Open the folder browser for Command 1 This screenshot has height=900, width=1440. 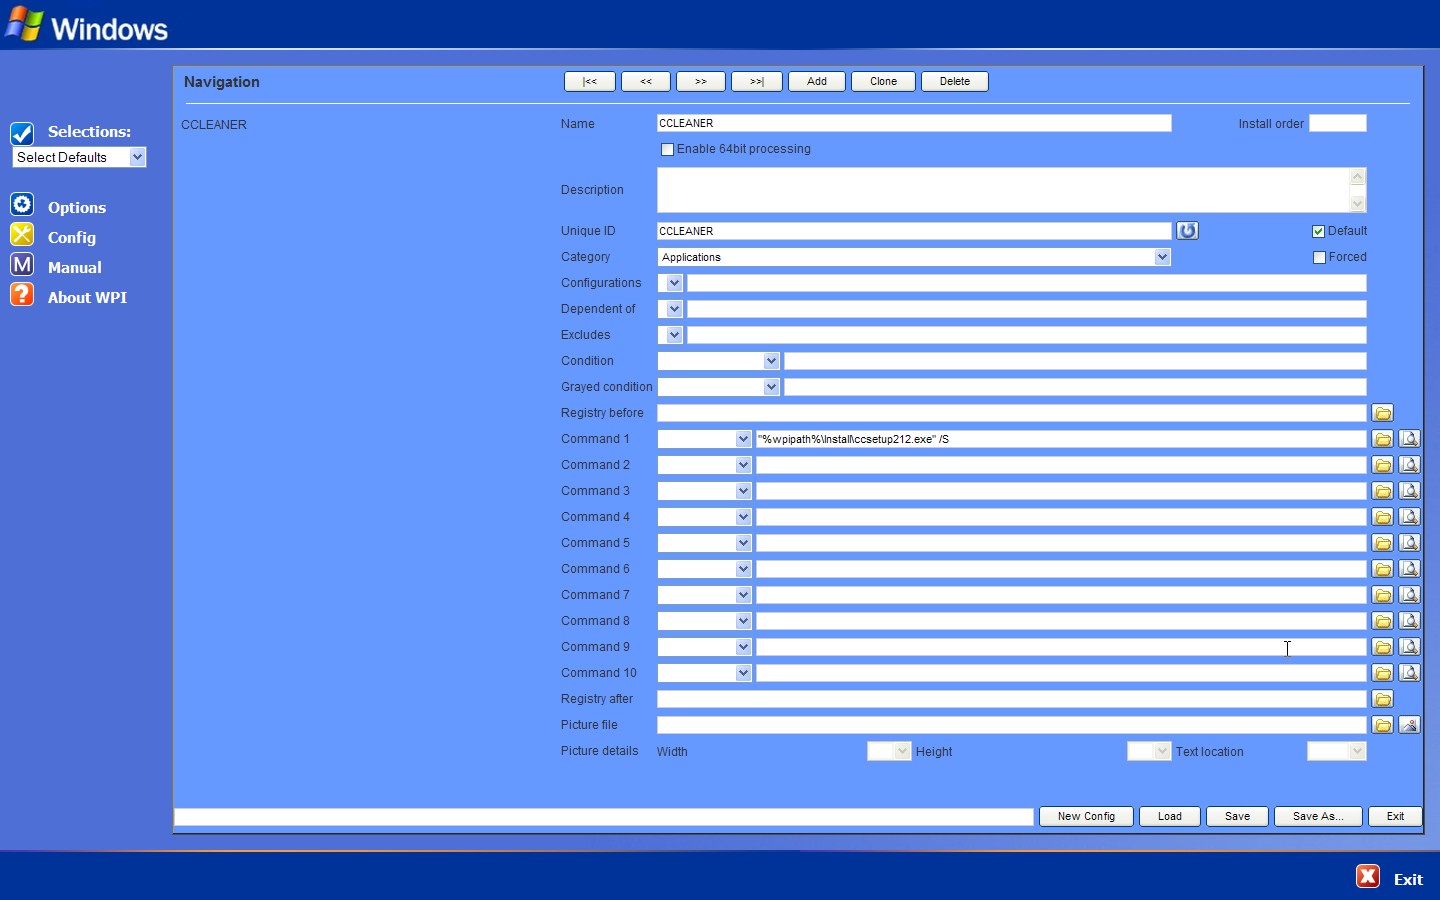(1382, 439)
